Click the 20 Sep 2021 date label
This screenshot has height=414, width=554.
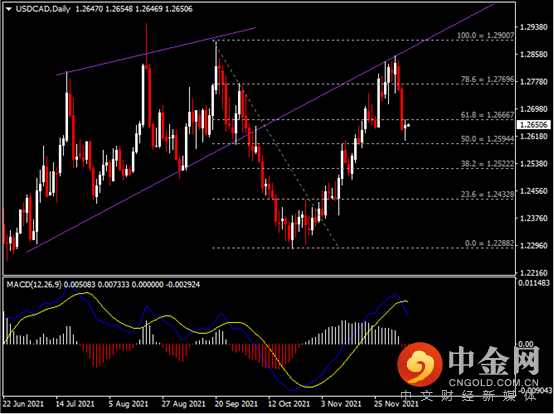coord(236,403)
